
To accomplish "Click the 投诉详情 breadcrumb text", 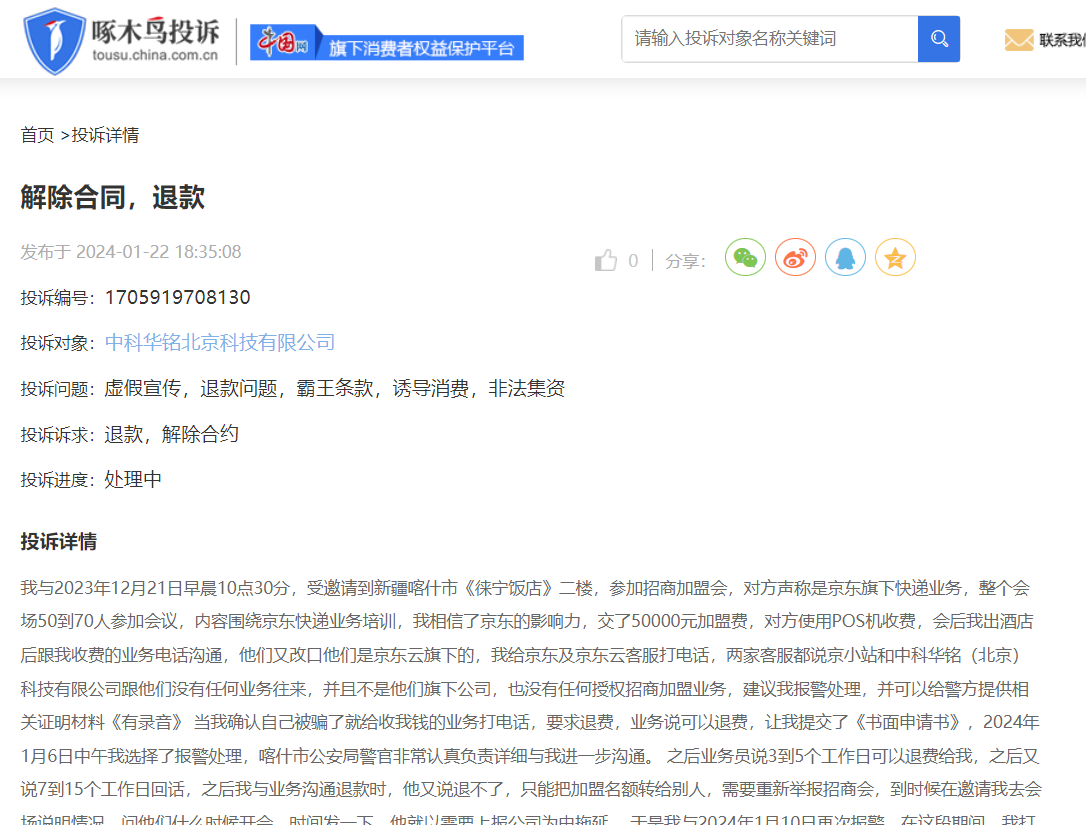I will (105, 135).
